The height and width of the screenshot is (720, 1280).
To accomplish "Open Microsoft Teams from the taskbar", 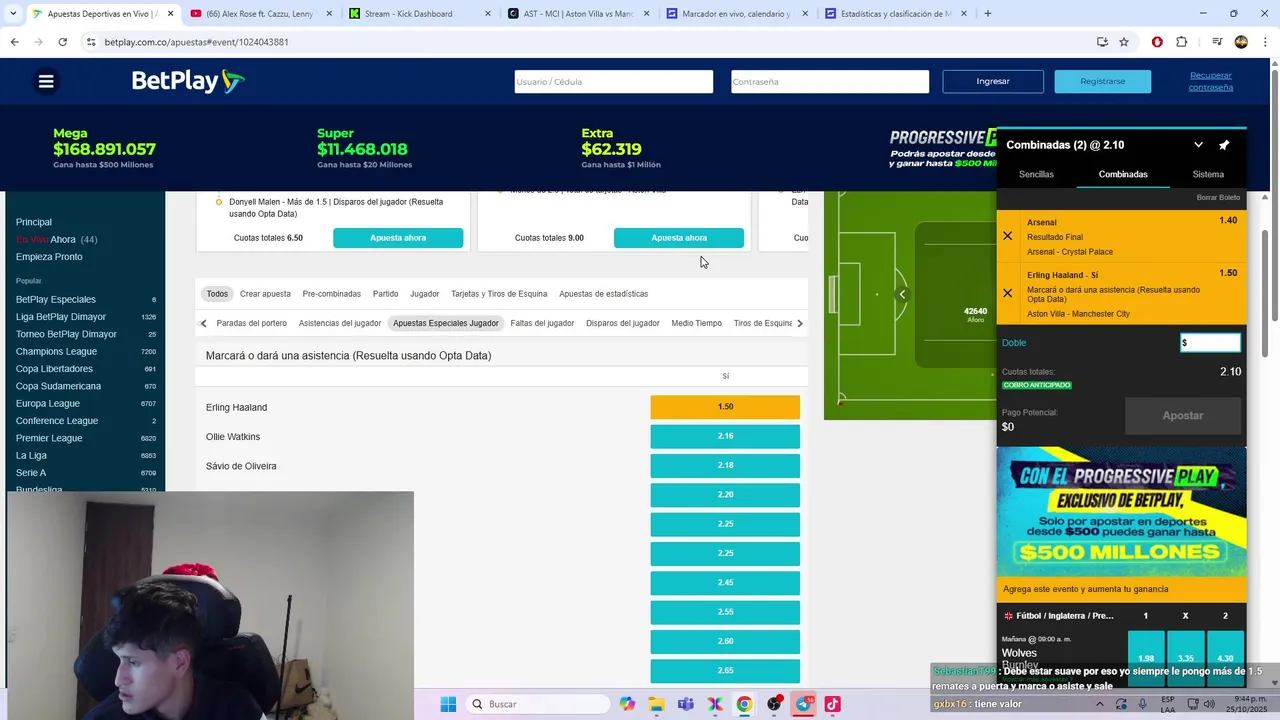I will click(x=685, y=704).
